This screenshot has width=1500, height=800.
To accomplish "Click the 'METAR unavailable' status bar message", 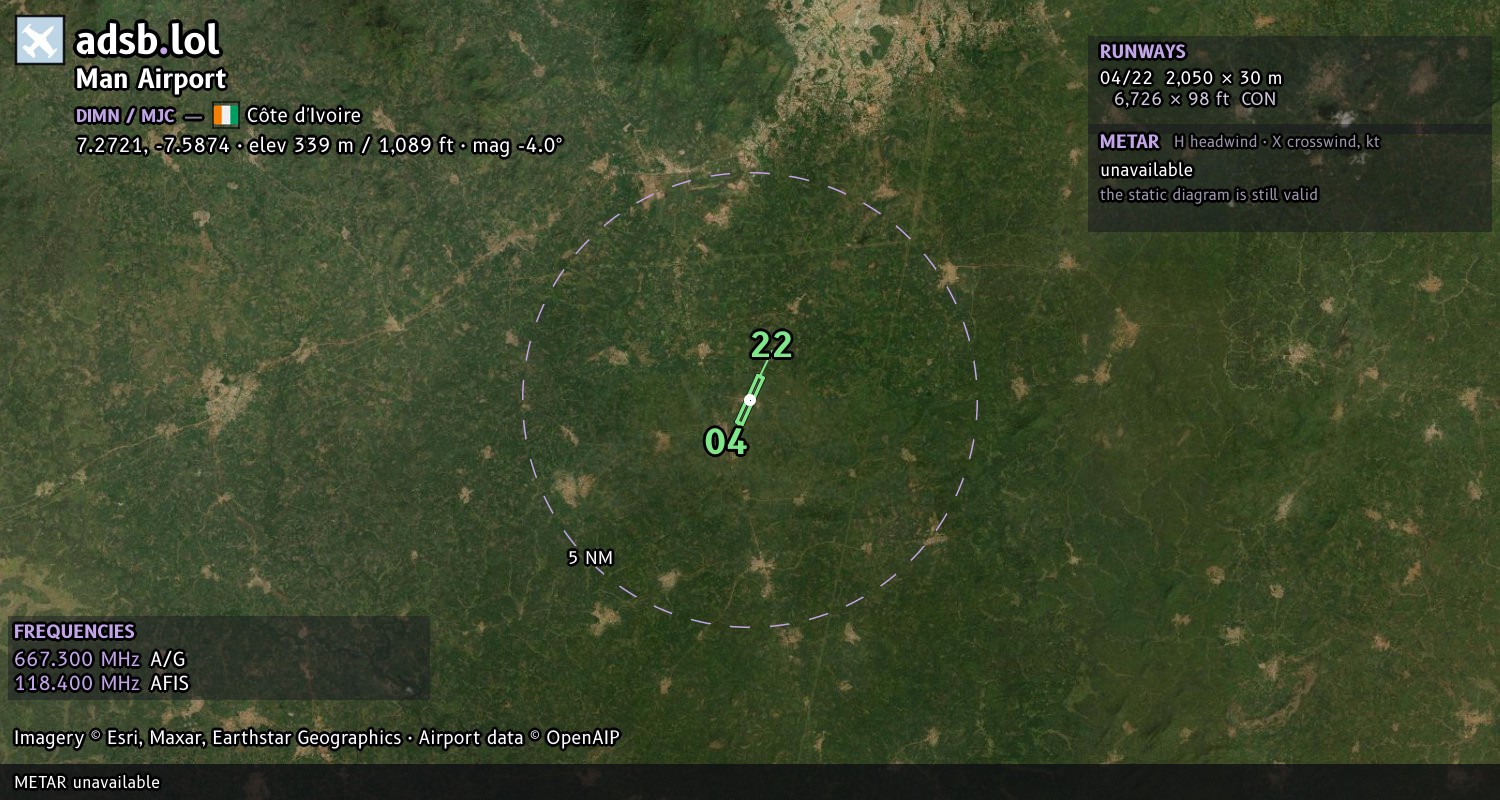I will (87, 782).
